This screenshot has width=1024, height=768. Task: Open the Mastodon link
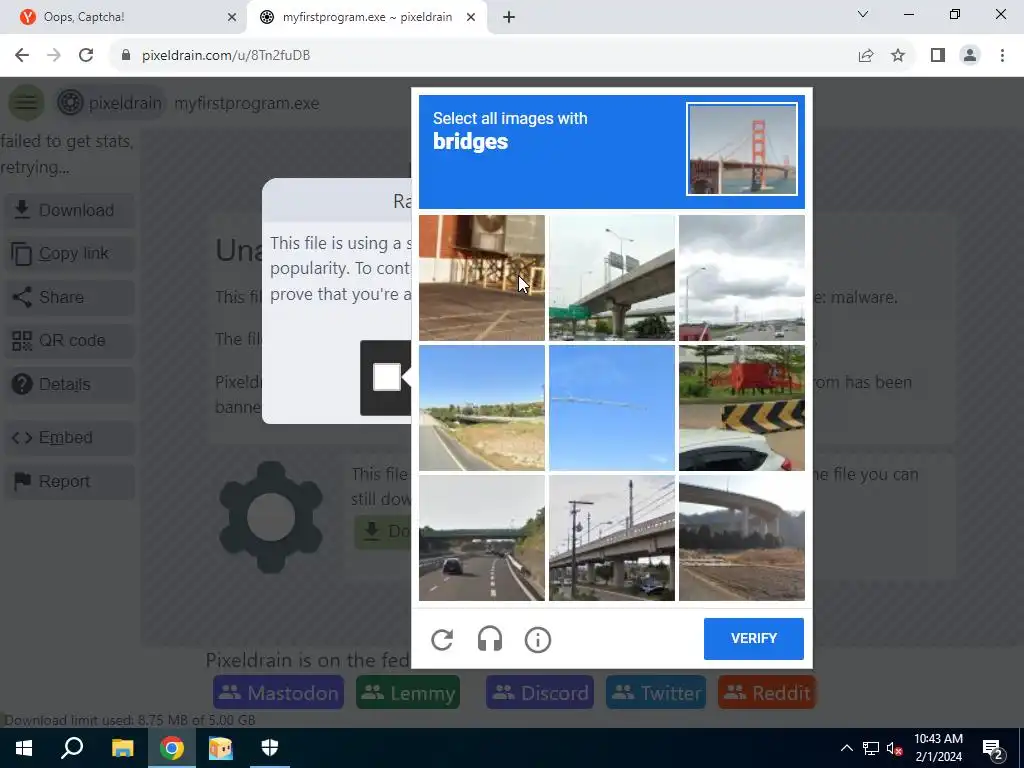278,692
